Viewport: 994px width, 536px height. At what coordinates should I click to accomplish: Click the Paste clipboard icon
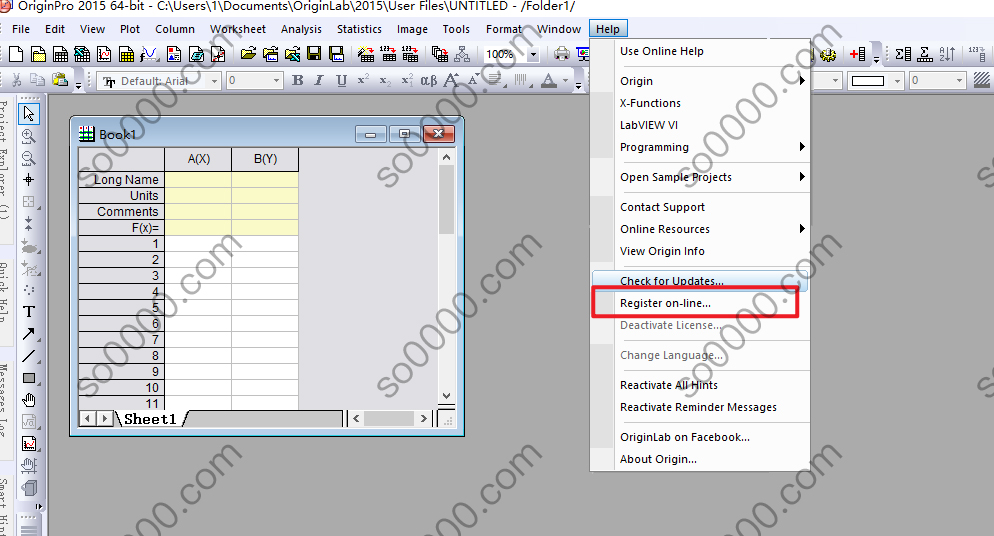(x=60, y=80)
